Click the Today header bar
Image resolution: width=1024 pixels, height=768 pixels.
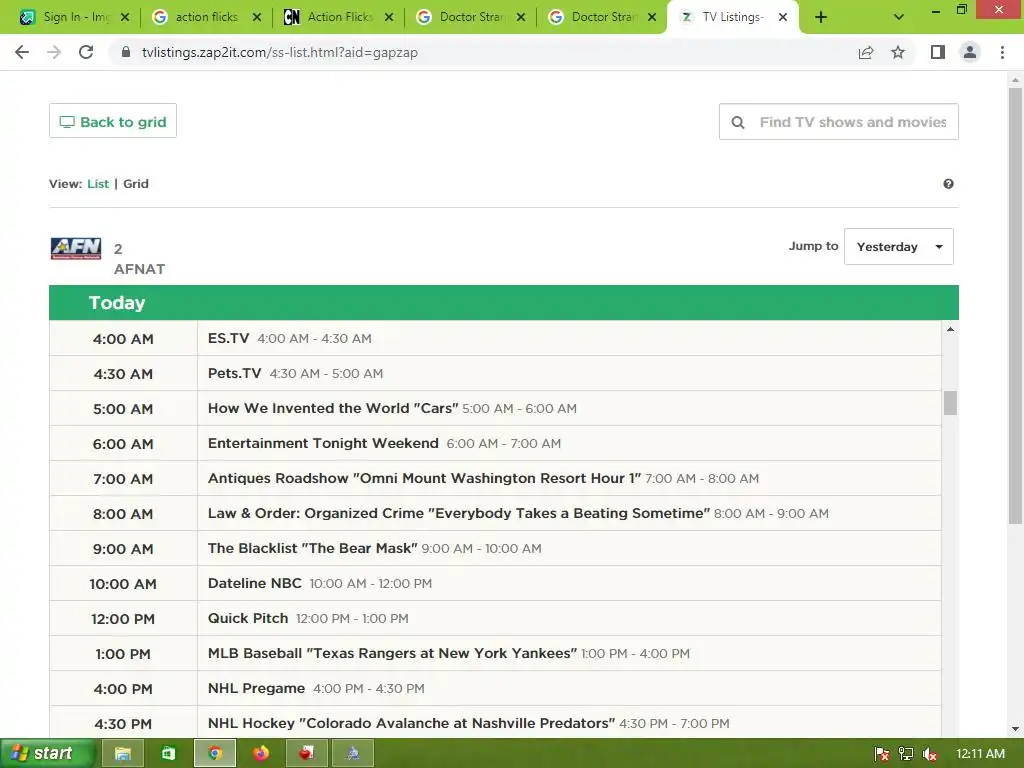504,302
